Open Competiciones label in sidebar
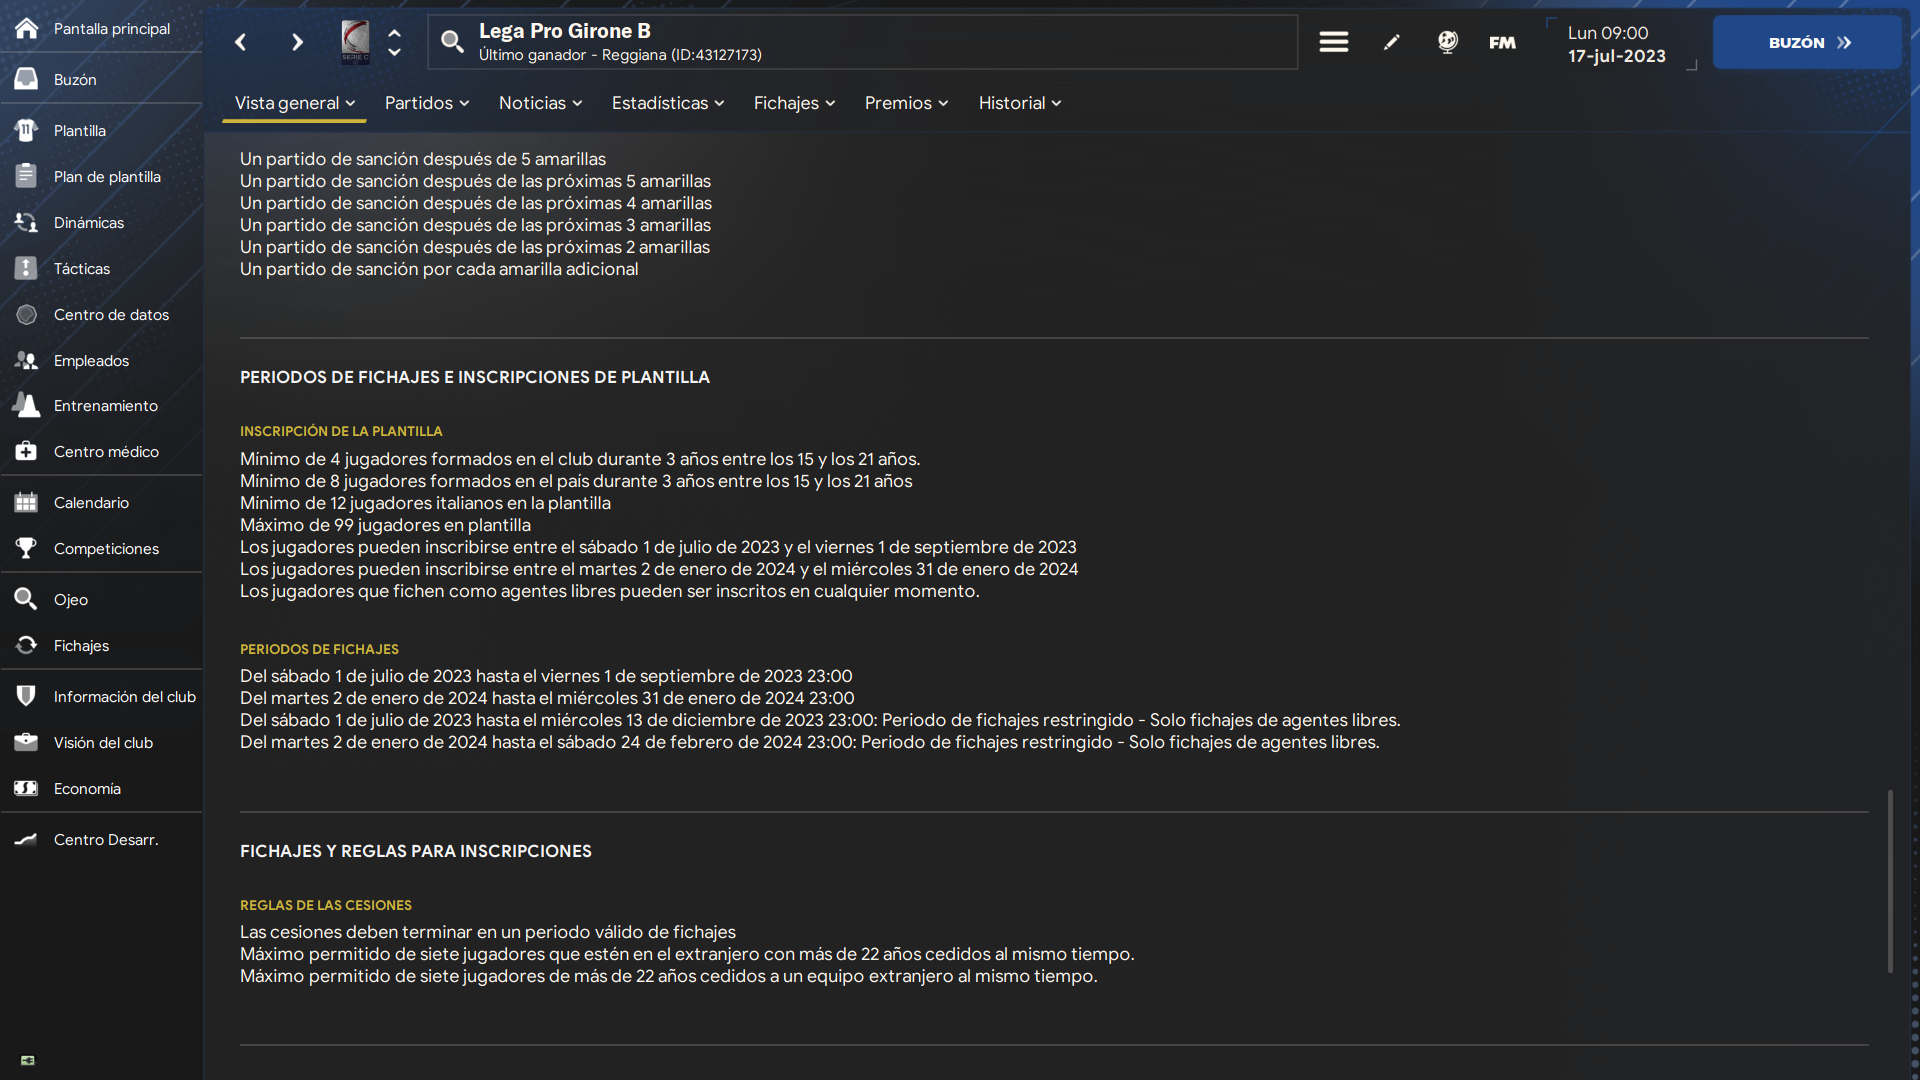This screenshot has width=1920, height=1080. click(x=106, y=548)
